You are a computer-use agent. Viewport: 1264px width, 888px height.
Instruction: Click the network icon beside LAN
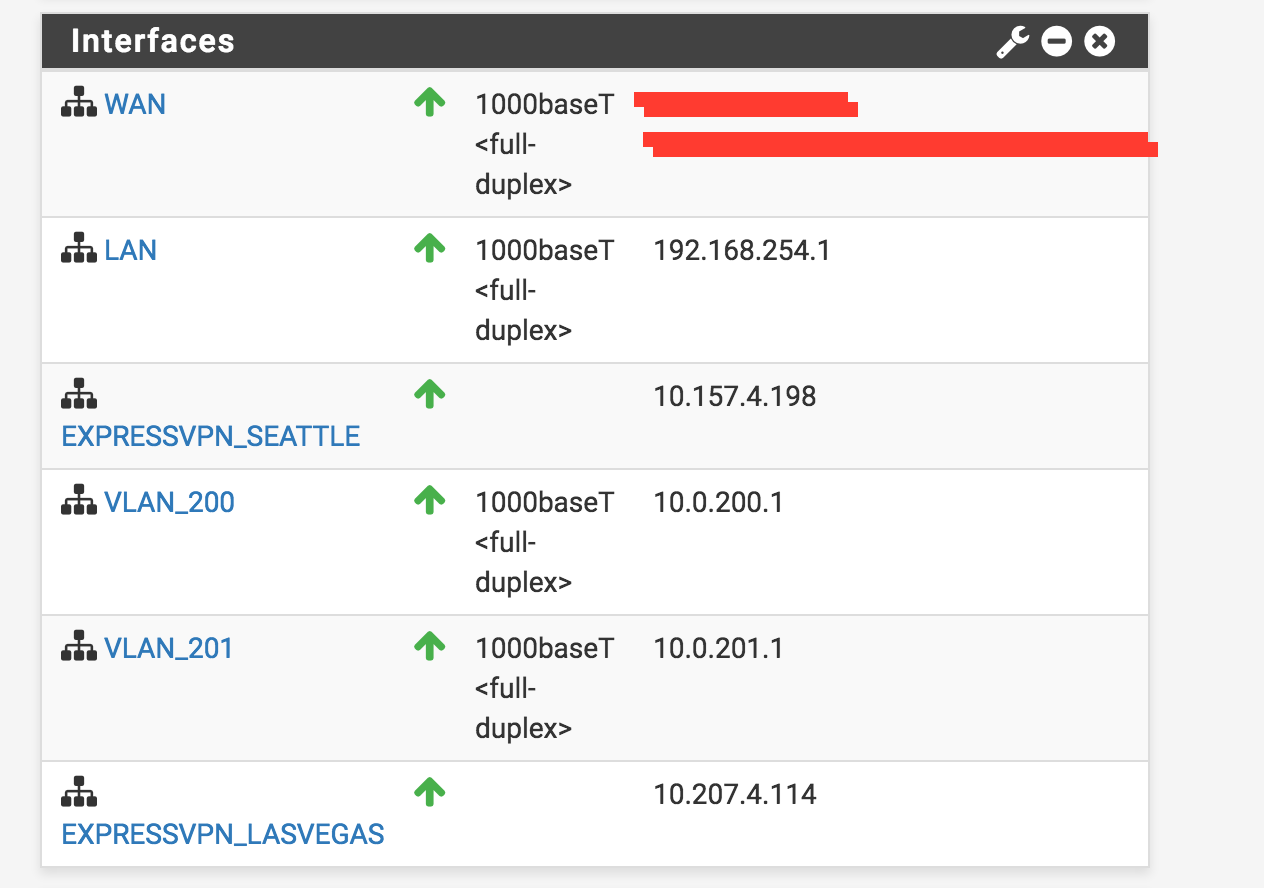pyautogui.click(x=79, y=249)
